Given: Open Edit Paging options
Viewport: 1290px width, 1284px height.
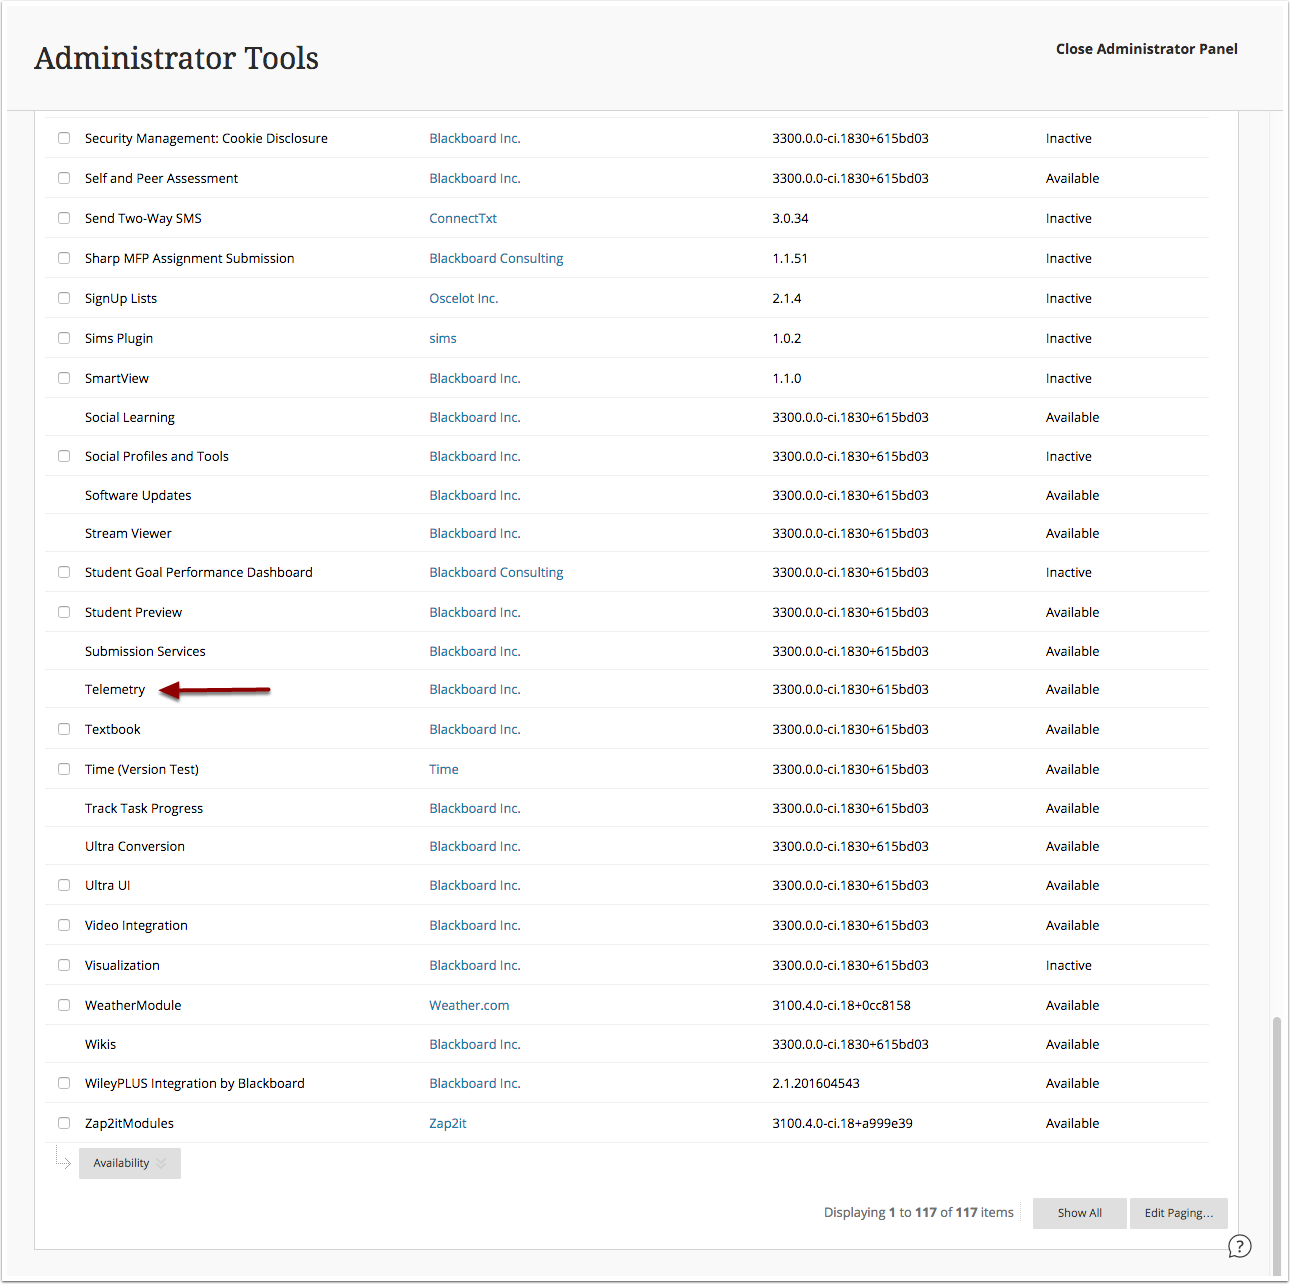Looking at the screenshot, I should pos(1179,1213).
